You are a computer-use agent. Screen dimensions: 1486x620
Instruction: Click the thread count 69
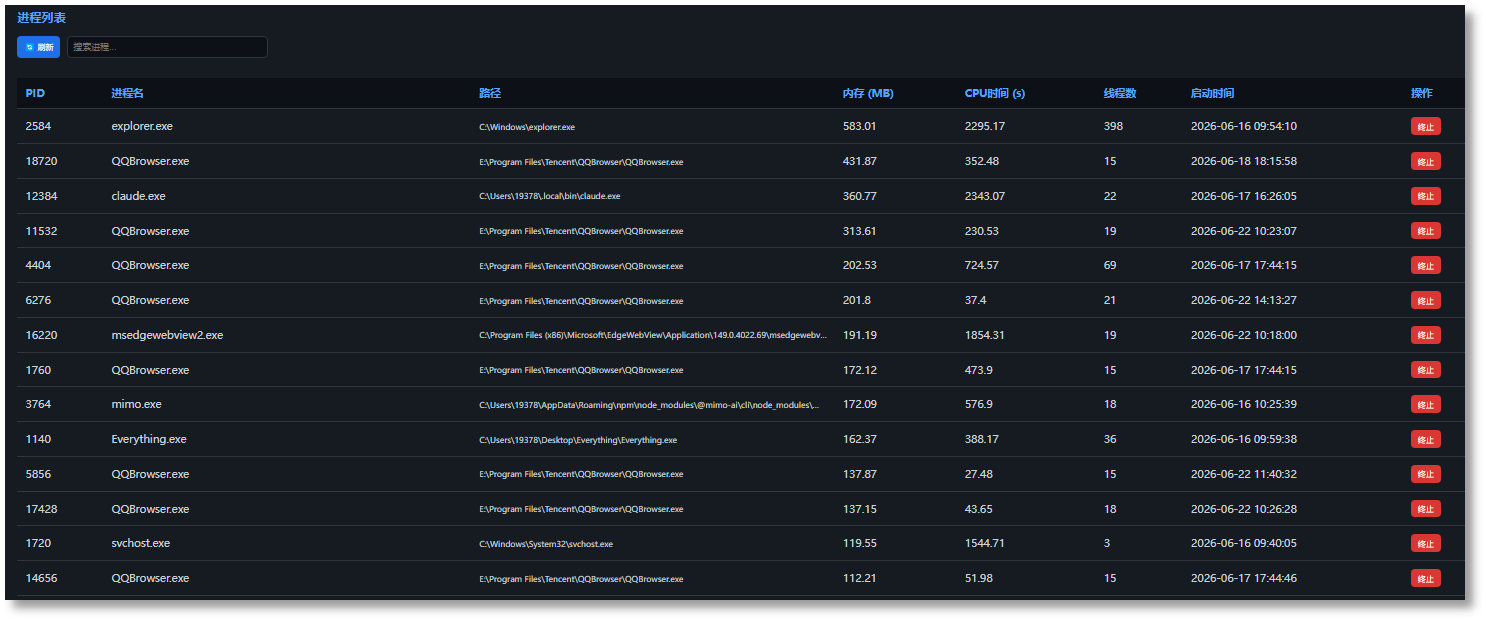pos(1110,265)
